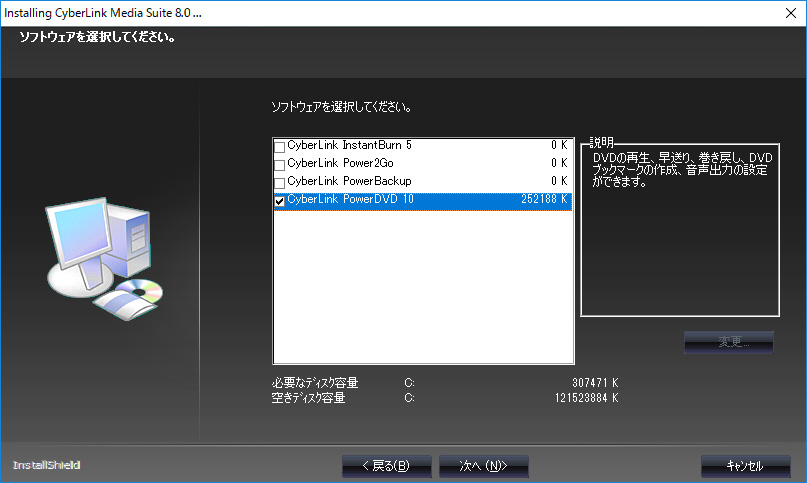Click the InstallShield logo text
This screenshot has width=807, height=483.
click(46, 465)
